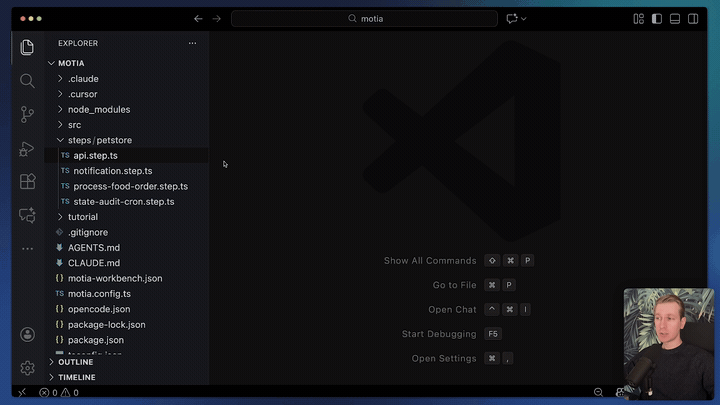Viewport: 720px width, 405px height.
Task: Expand the TIMELINE section
Action: 76,377
